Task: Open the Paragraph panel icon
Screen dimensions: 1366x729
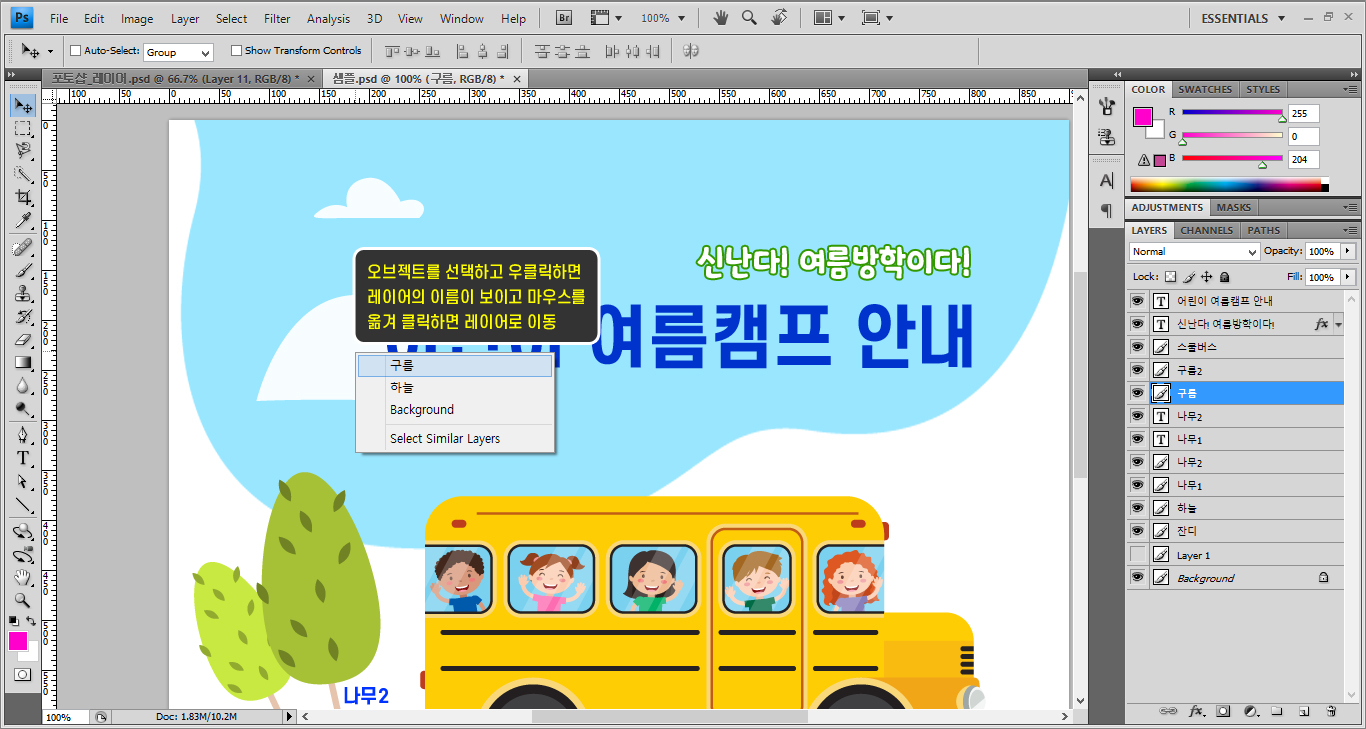Action: point(1106,210)
